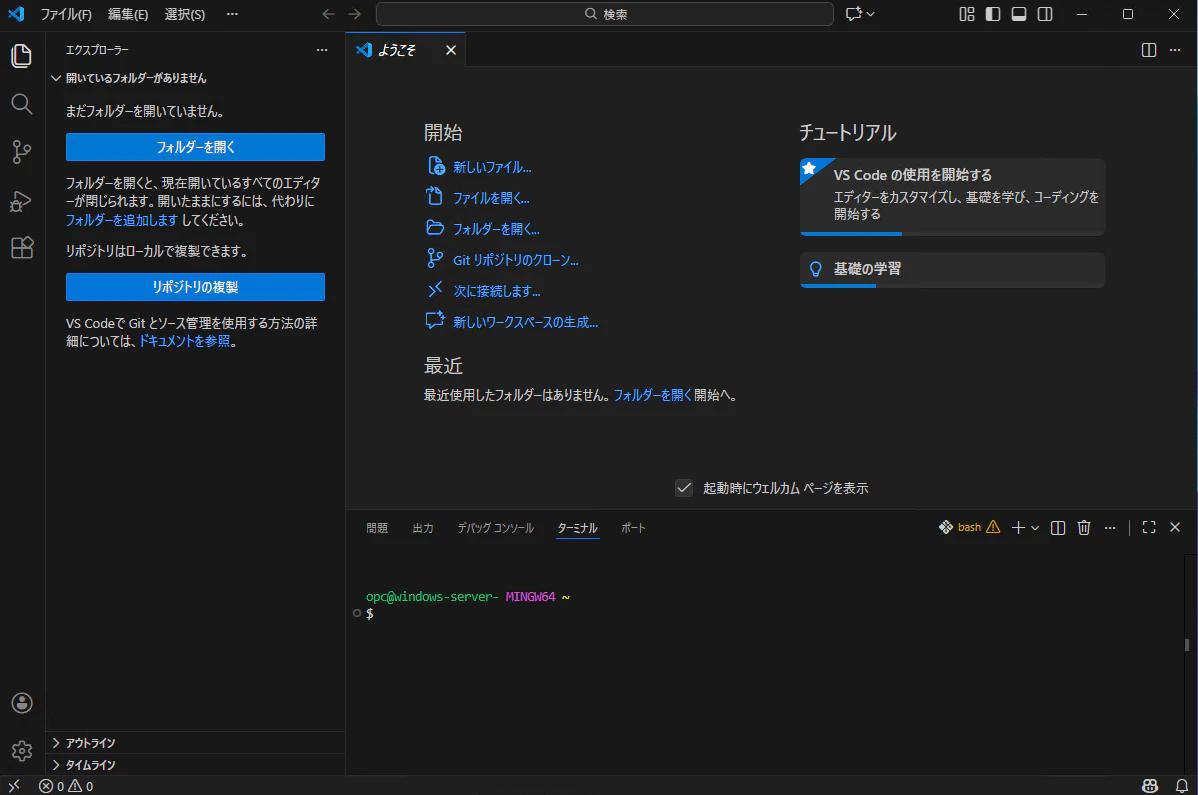This screenshot has height=795, width=1198.
Task: Toggle primary side bar visibility
Action: click(x=992, y=14)
